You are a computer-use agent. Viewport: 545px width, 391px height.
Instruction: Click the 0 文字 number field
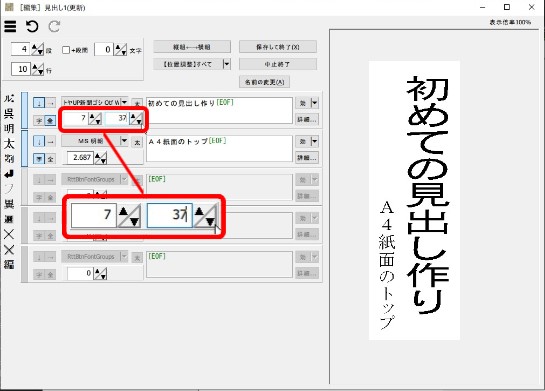(104, 49)
